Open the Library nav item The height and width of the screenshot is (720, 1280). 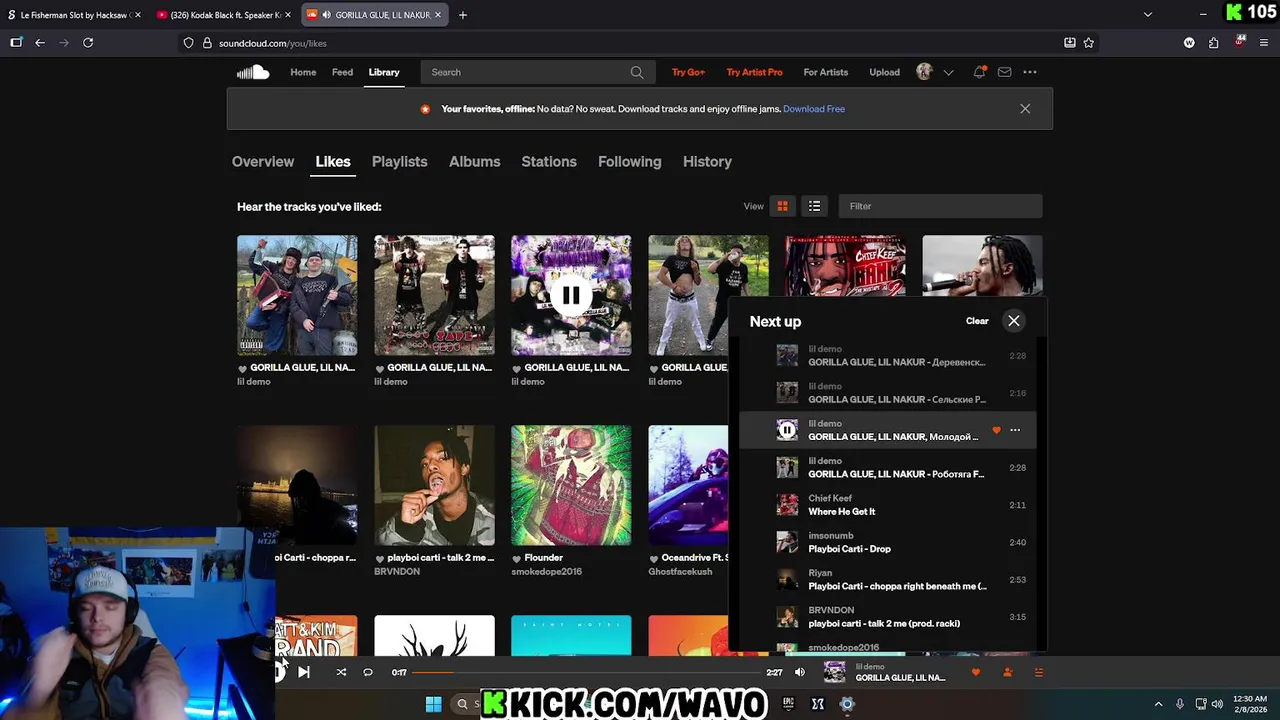pyautogui.click(x=384, y=72)
